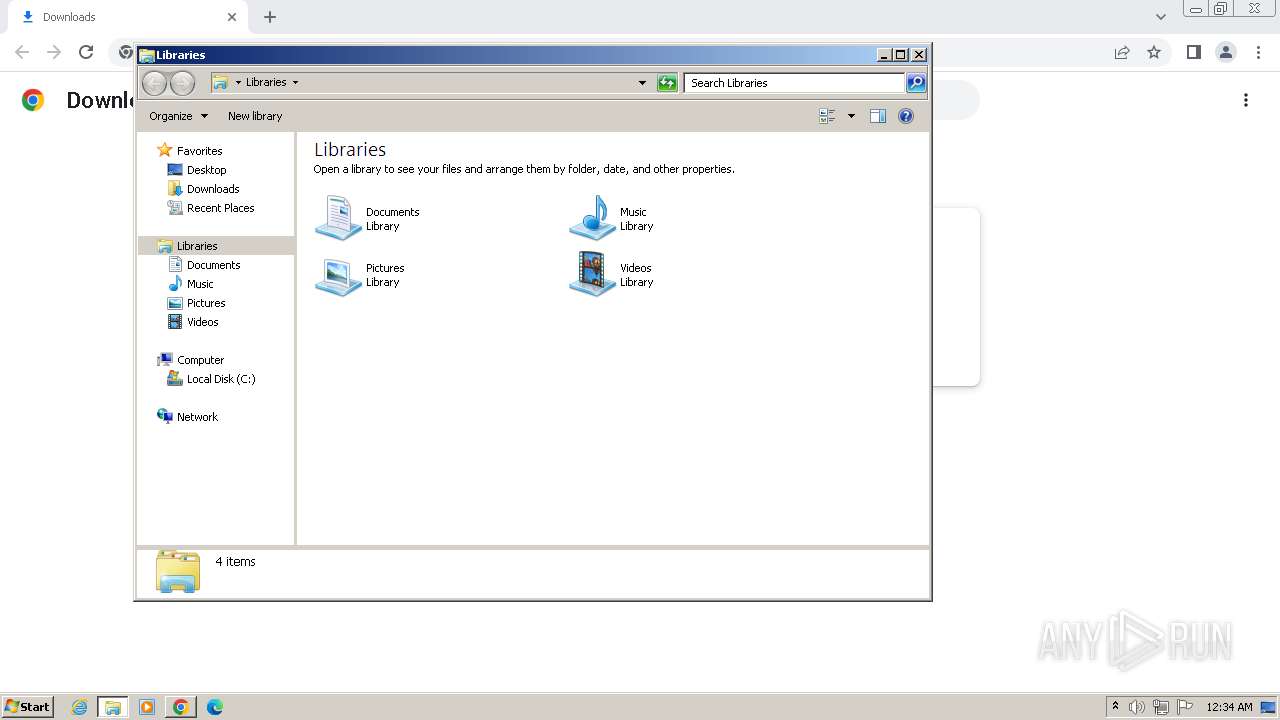The image size is (1280, 720).
Task: Open Windows Media Player from taskbar
Action: (147, 707)
